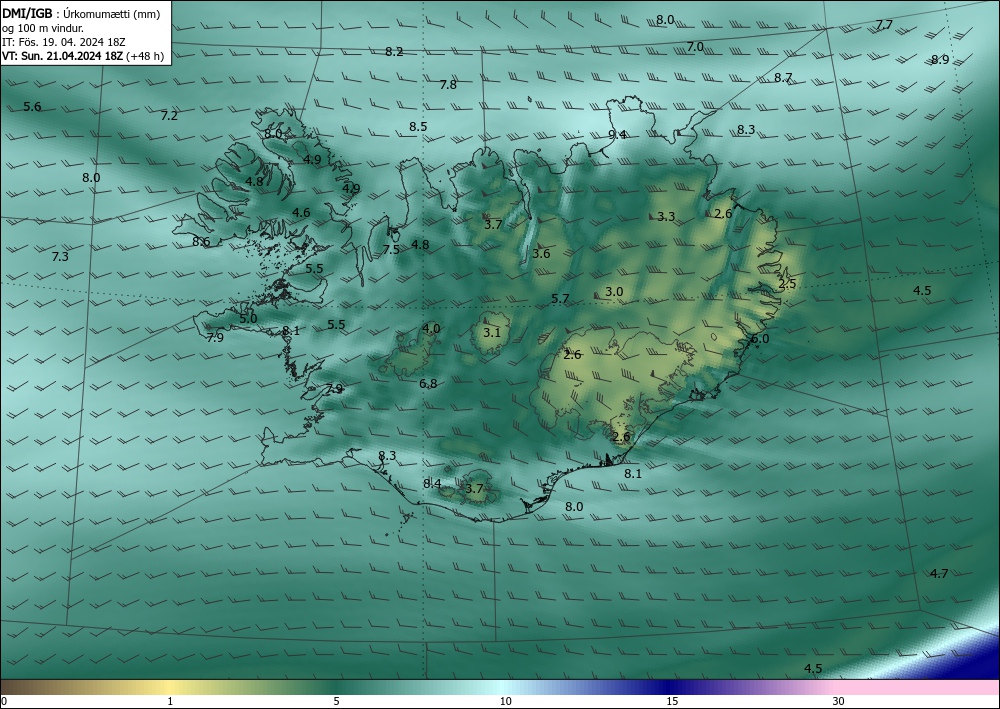Pick the pink end of the color scale
The image size is (1000, 709).
pos(918,687)
